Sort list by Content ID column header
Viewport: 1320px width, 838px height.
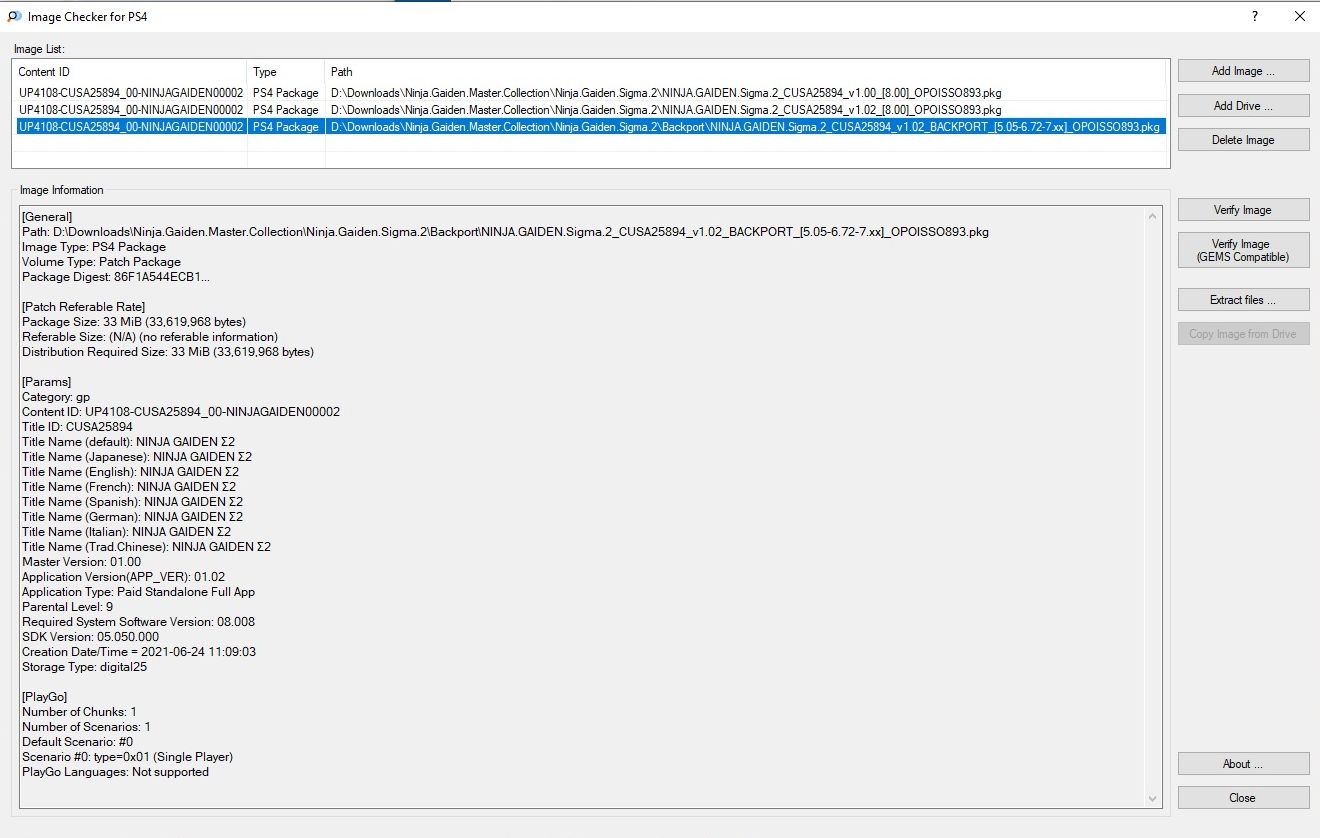(130, 72)
